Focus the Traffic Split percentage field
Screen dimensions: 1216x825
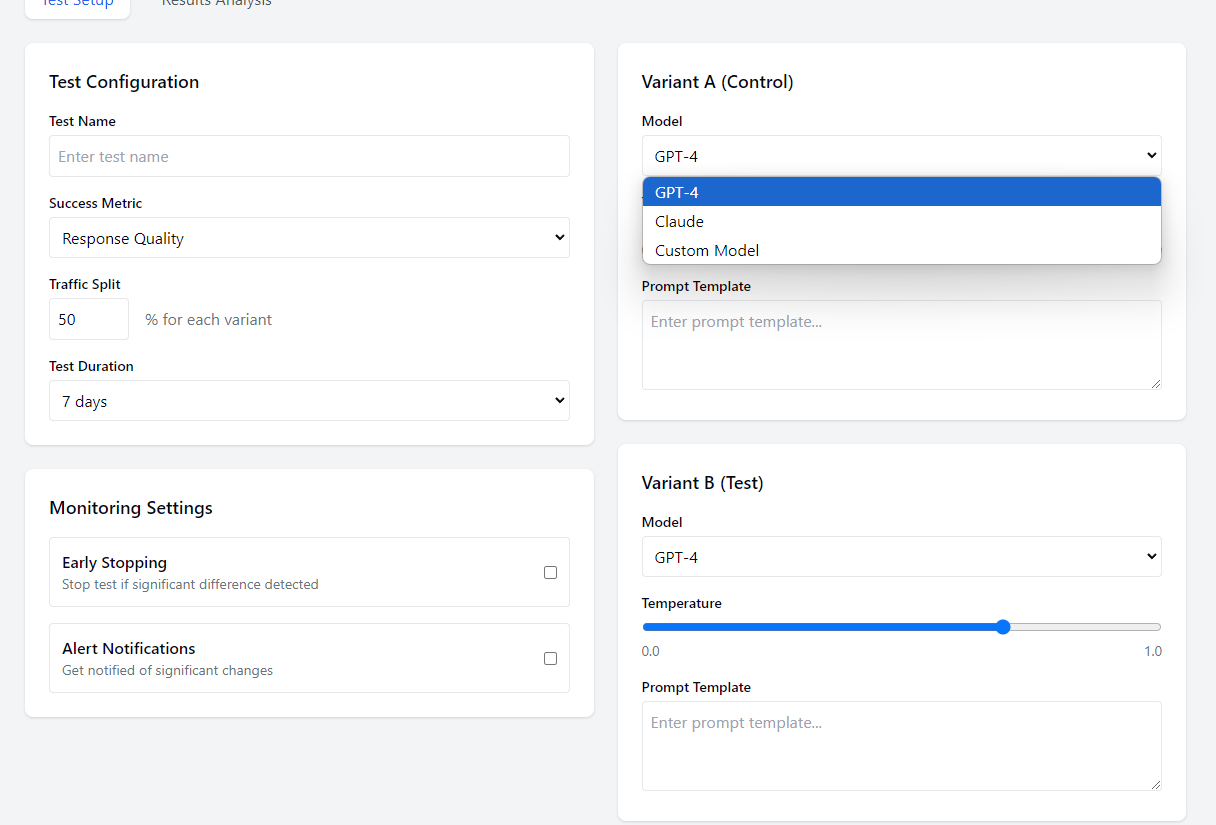[89, 319]
